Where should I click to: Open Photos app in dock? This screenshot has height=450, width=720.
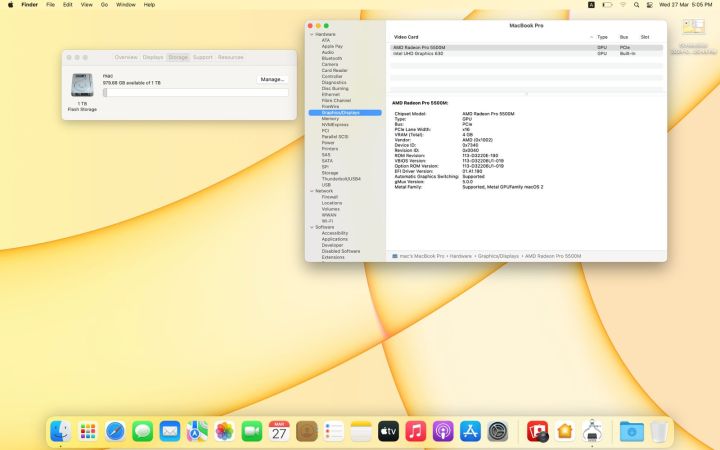pos(225,431)
